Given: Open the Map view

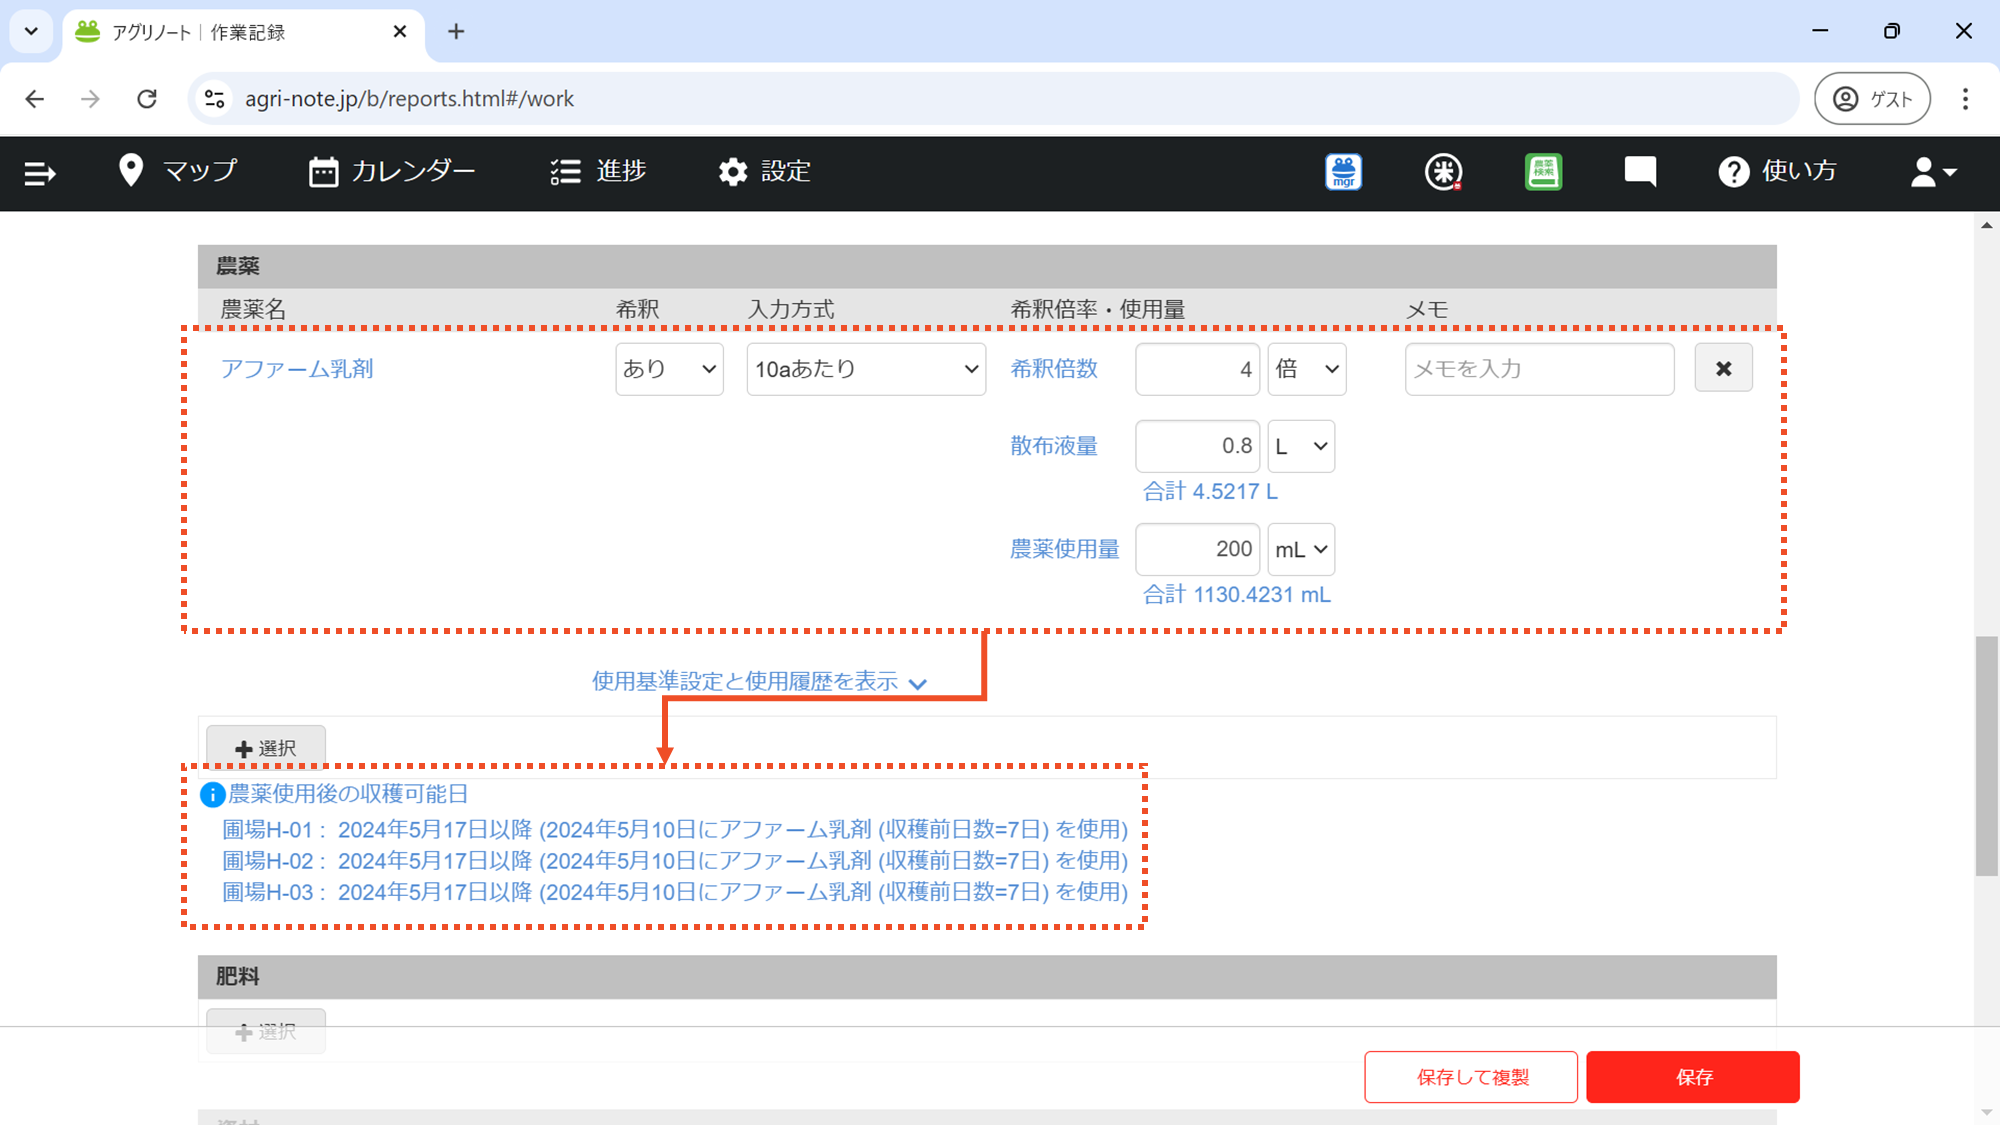Looking at the screenshot, I should tap(178, 171).
